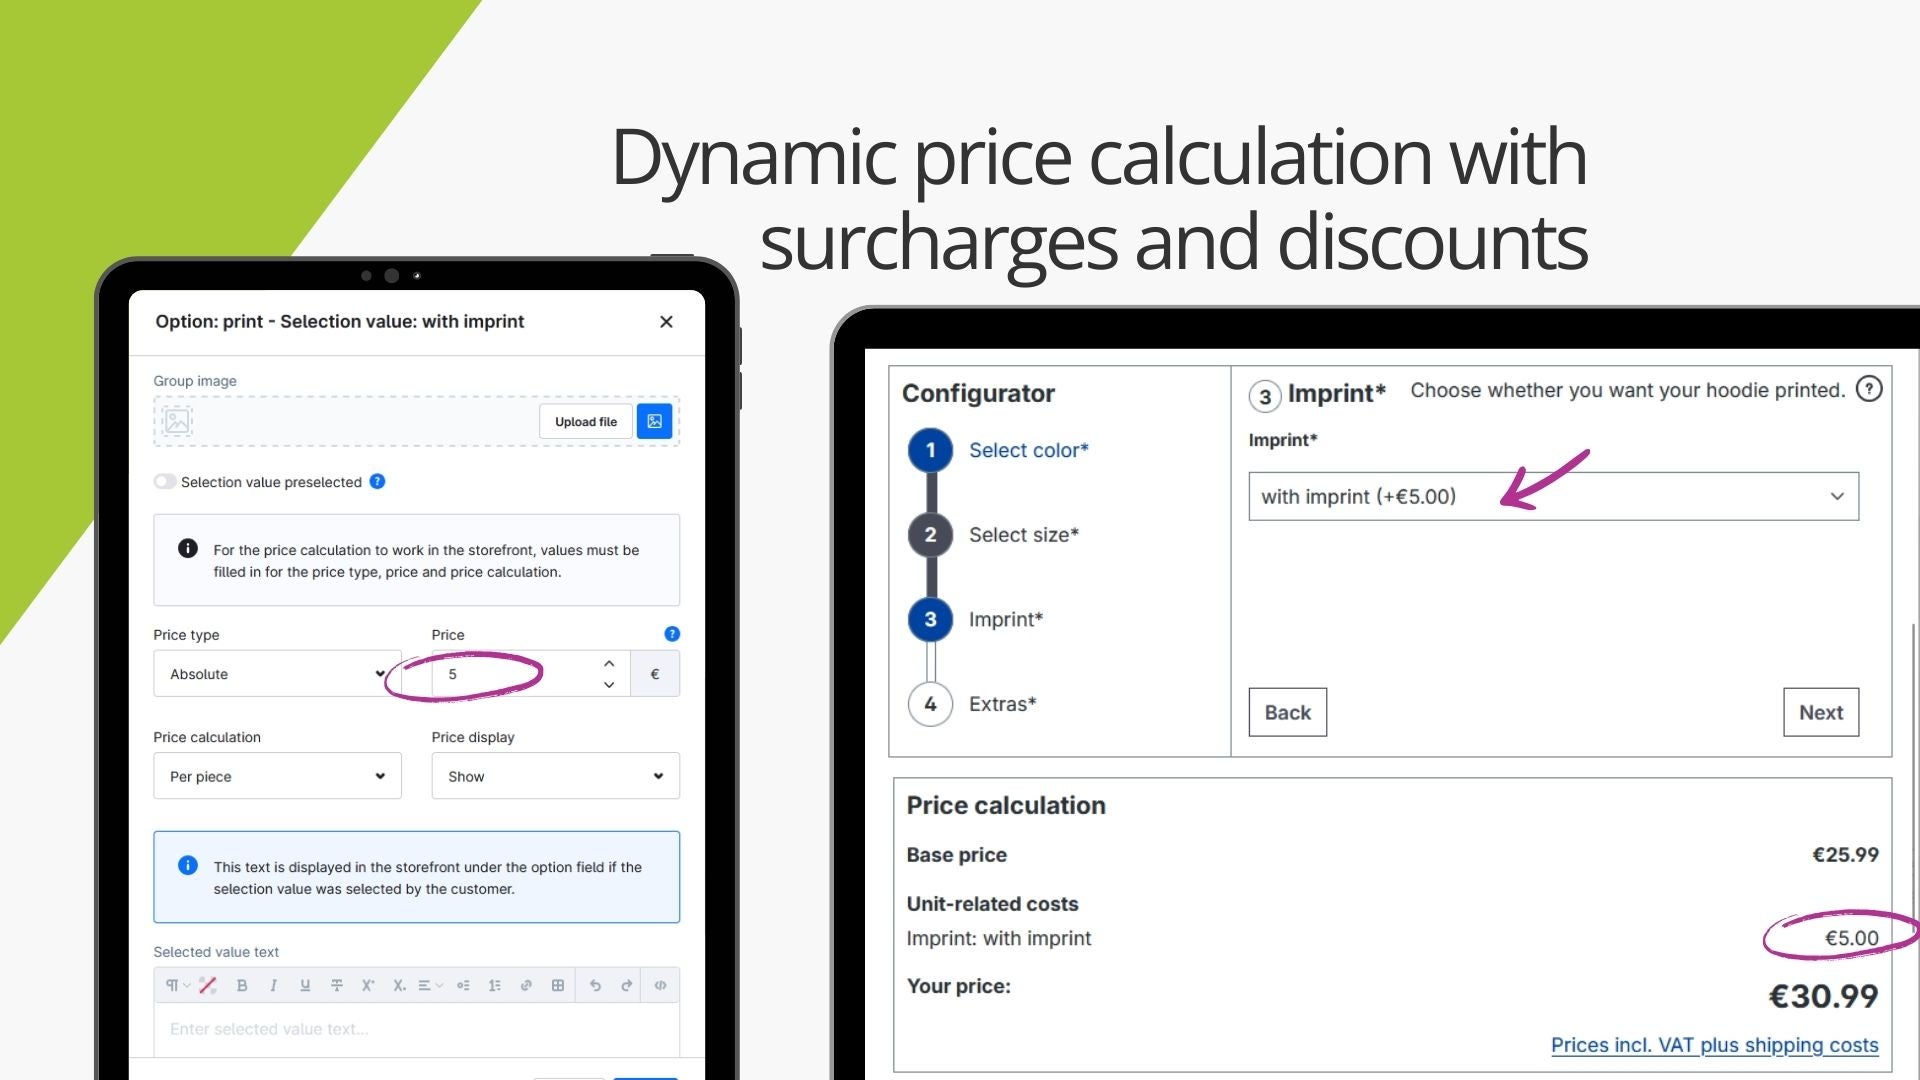Toggle code view in the text editor
The image size is (1920, 1080).
(x=660, y=985)
